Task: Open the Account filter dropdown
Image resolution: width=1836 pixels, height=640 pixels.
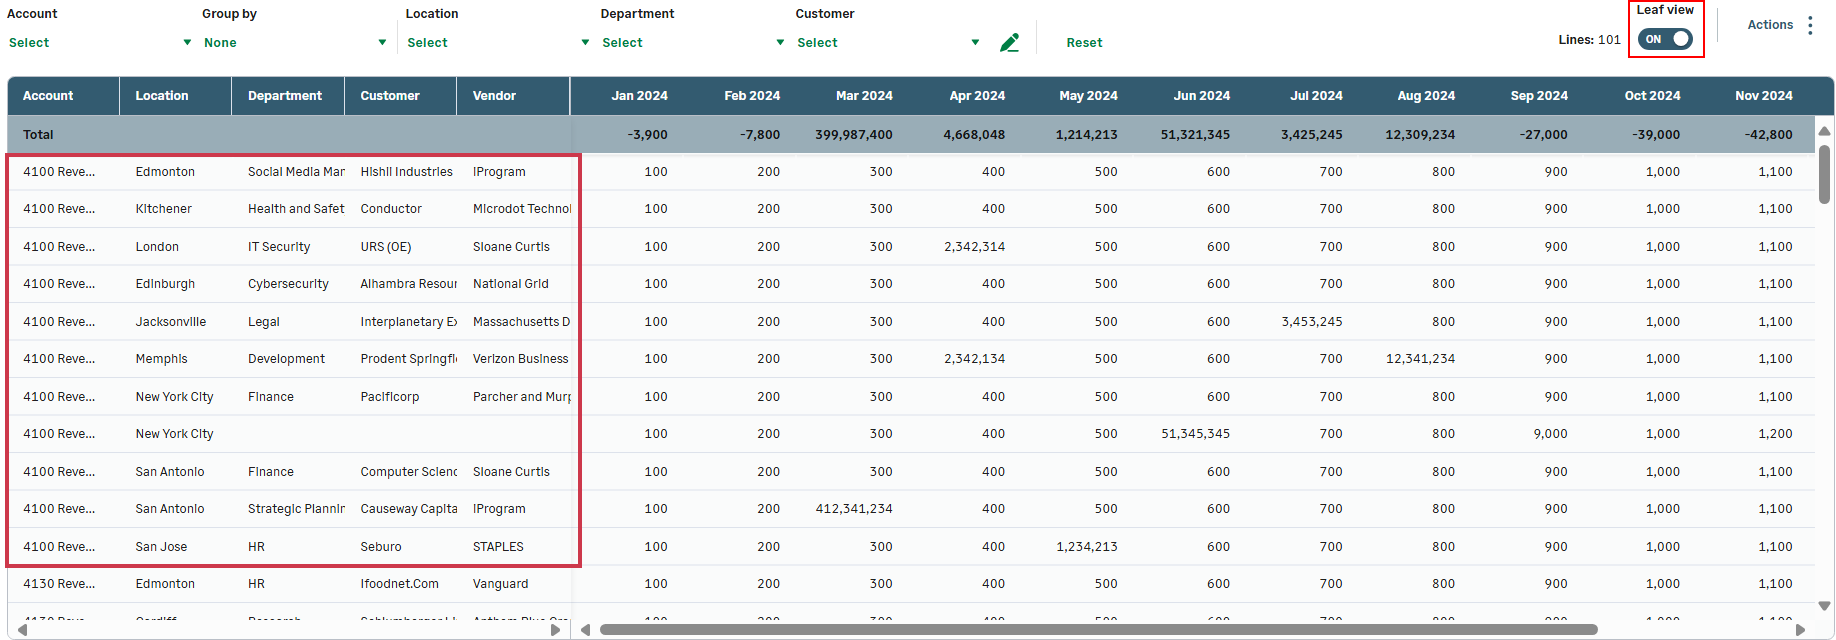Action: (99, 43)
